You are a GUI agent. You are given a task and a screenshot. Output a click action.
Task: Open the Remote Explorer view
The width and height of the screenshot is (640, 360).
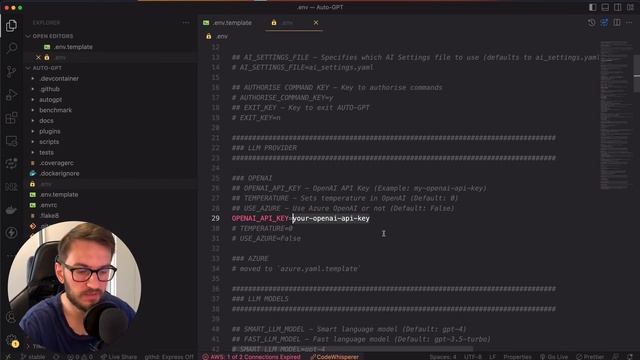11,141
